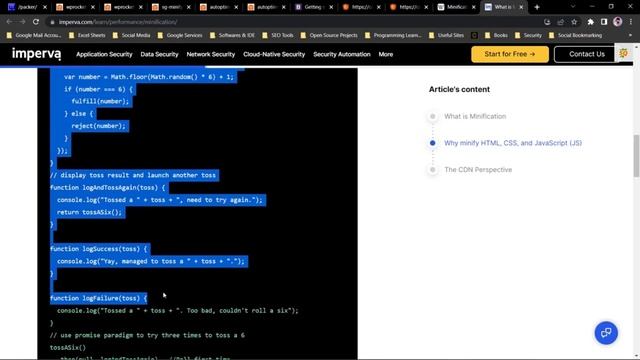This screenshot has height=360, width=640.
Task: Go back to the previous page
Action: click(x=9, y=22)
